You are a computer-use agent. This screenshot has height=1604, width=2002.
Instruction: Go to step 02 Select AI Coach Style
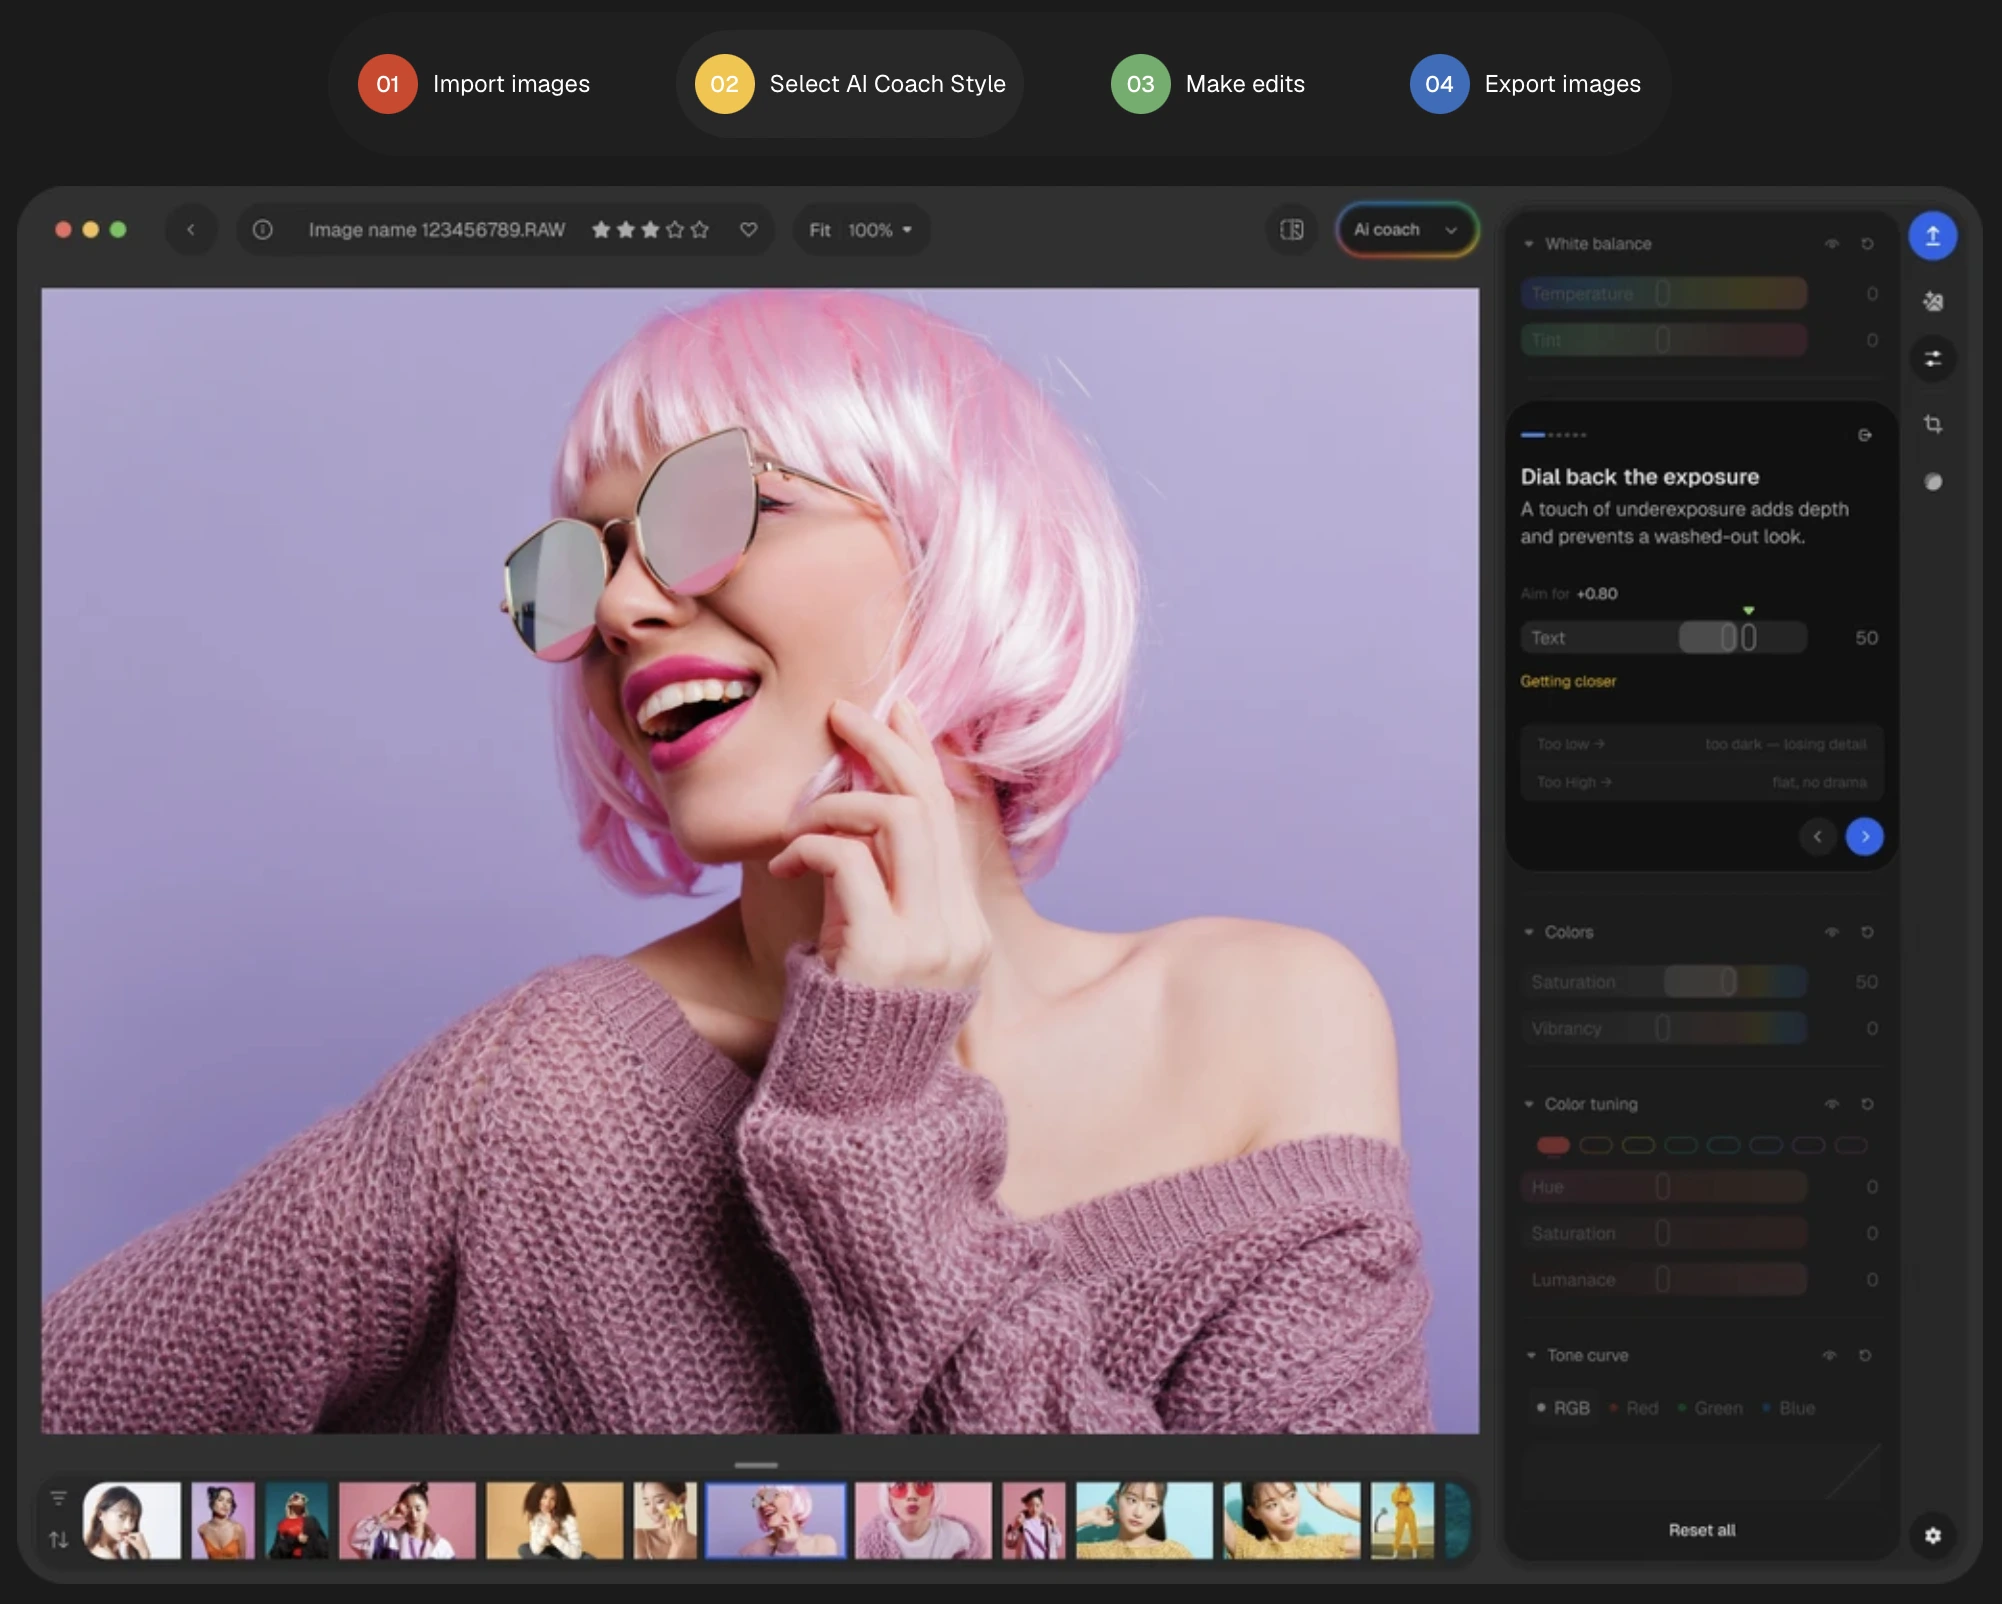point(850,84)
